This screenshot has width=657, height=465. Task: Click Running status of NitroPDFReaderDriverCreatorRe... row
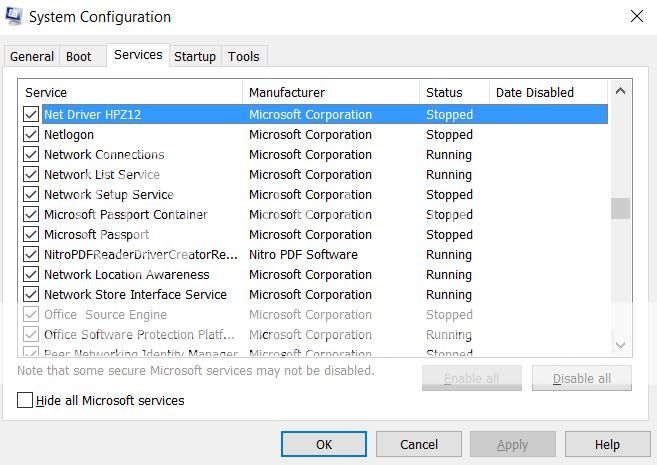click(x=449, y=254)
